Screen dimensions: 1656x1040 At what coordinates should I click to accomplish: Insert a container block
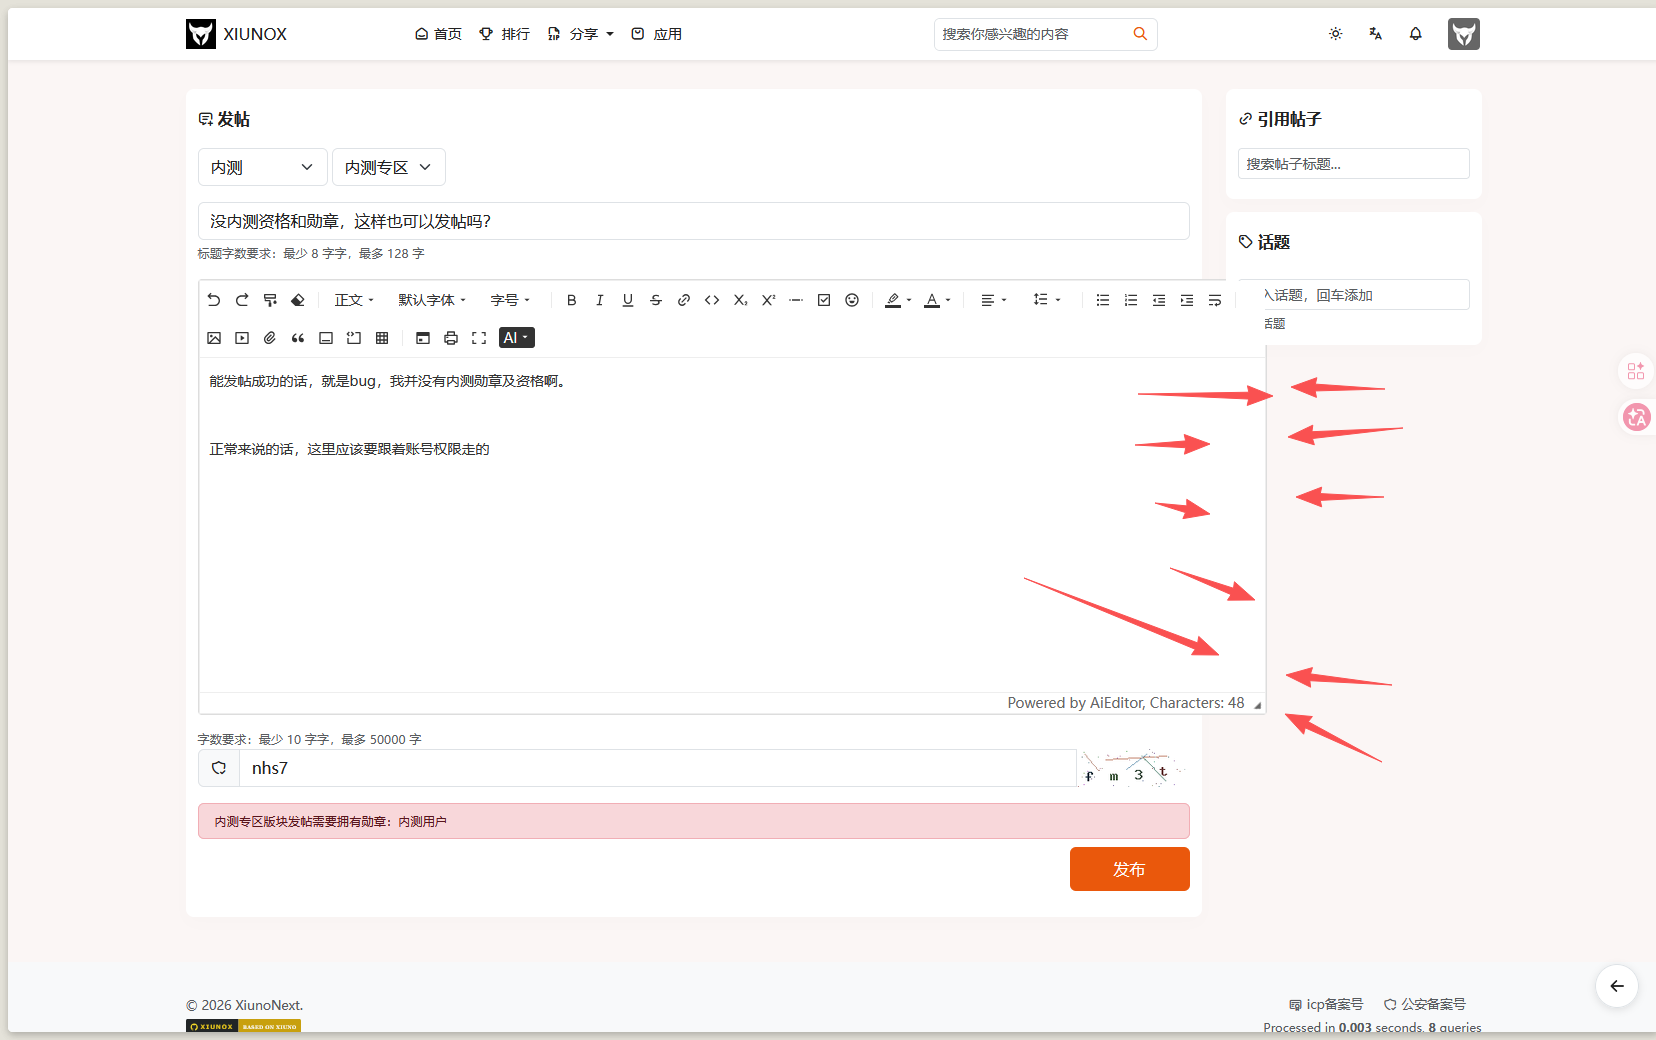click(326, 338)
